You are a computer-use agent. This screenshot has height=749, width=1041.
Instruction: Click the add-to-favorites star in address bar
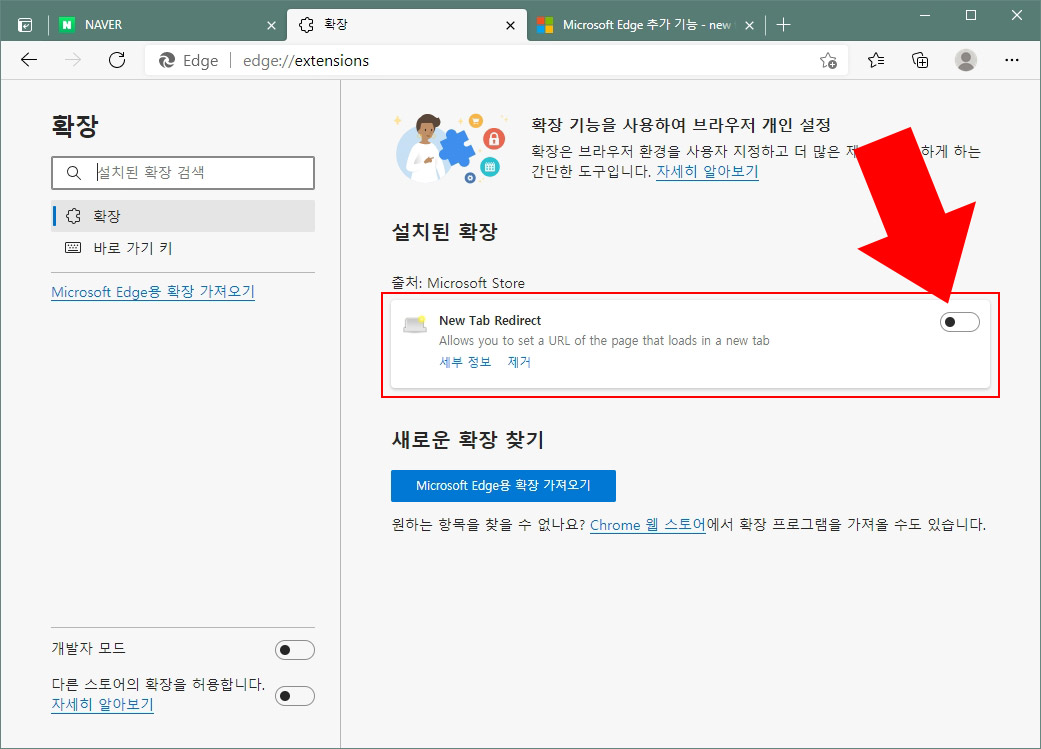(x=828, y=61)
